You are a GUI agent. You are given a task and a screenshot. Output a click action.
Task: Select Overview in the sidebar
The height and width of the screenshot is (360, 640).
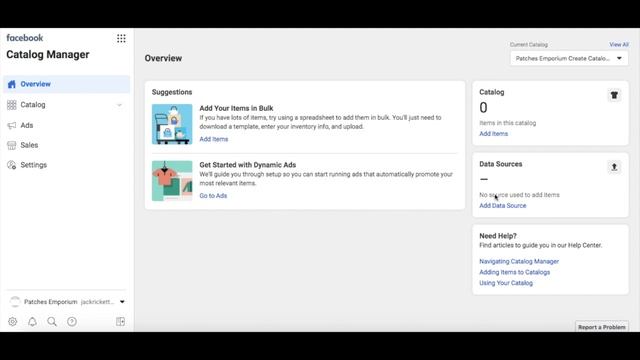67,84
